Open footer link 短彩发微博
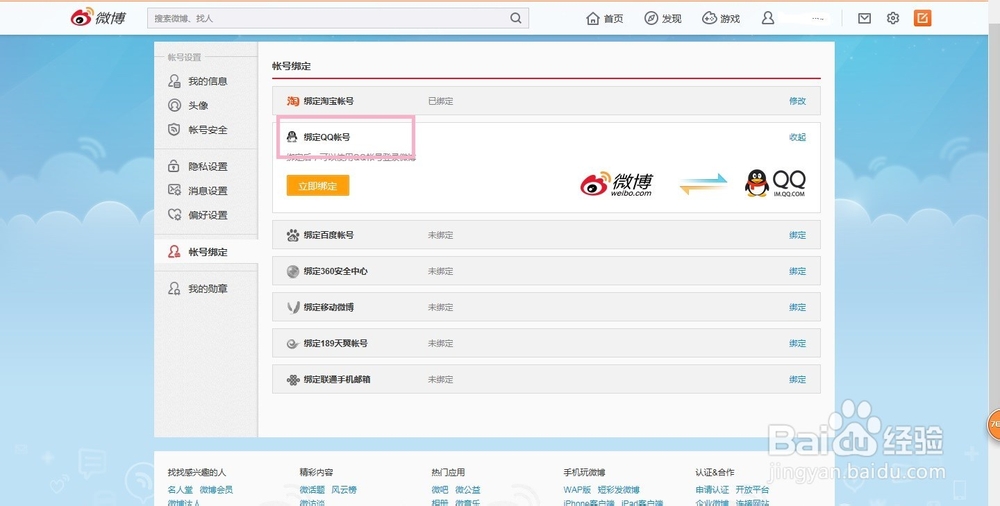Image resolution: width=1000 pixels, height=506 pixels. (x=619, y=490)
